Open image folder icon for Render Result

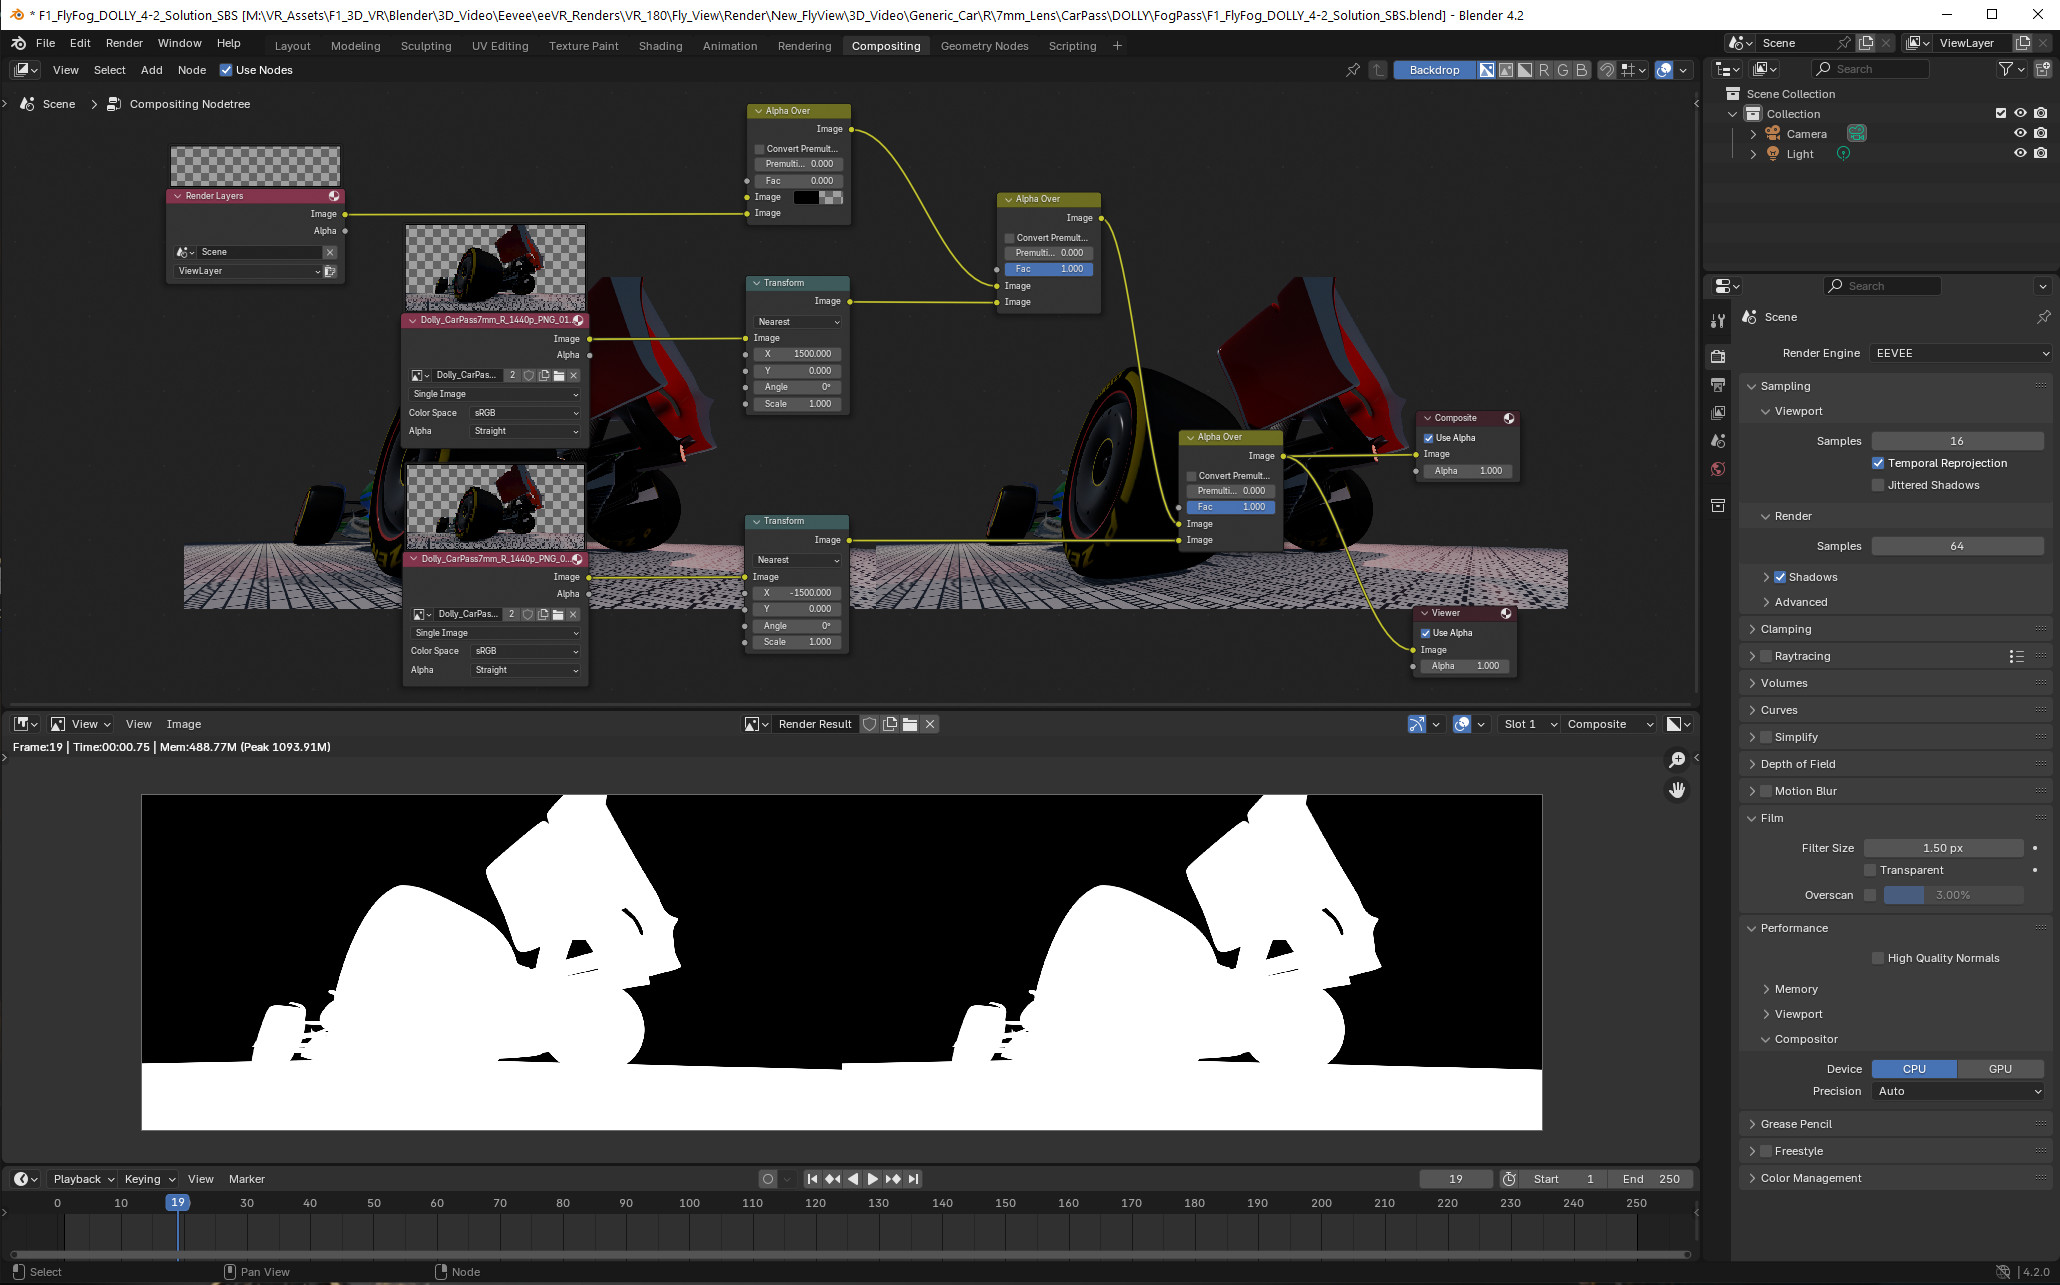pyautogui.click(x=910, y=724)
